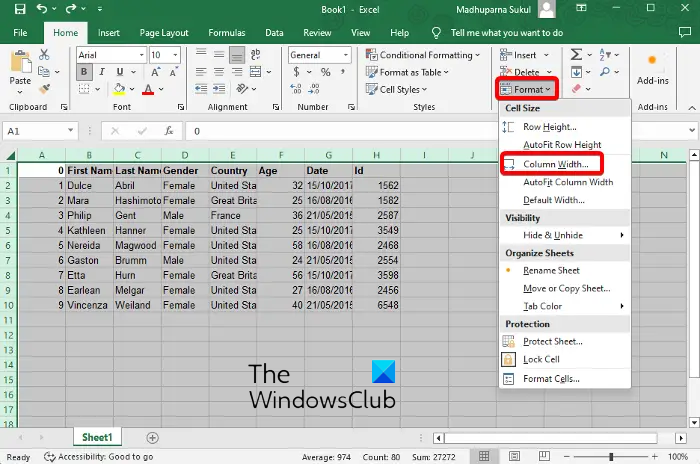Open the Add-ins button
Image resolution: width=700 pixels, height=464 pixels.
(x=652, y=70)
